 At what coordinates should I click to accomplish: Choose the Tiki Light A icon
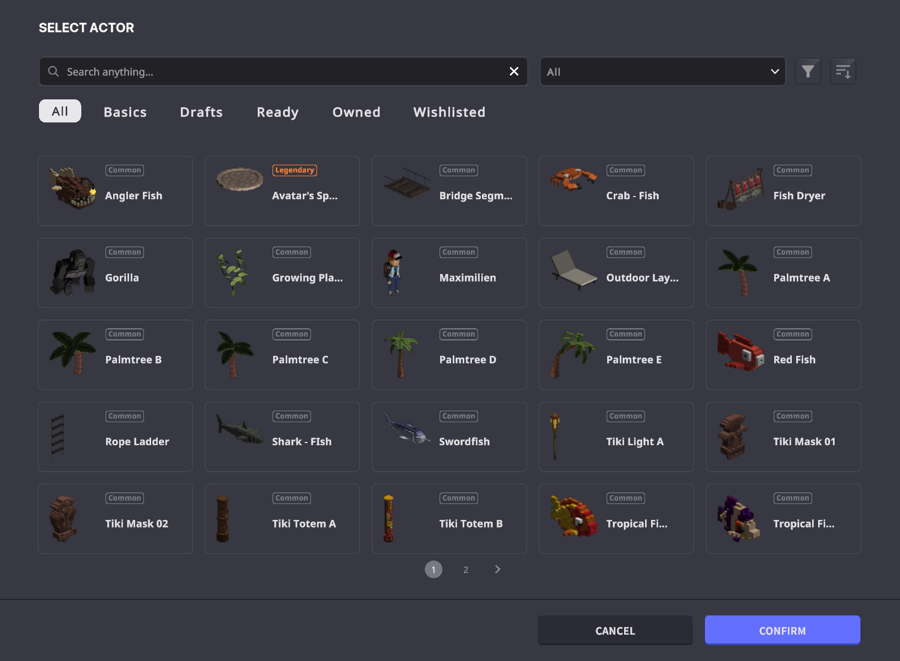(556, 436)
